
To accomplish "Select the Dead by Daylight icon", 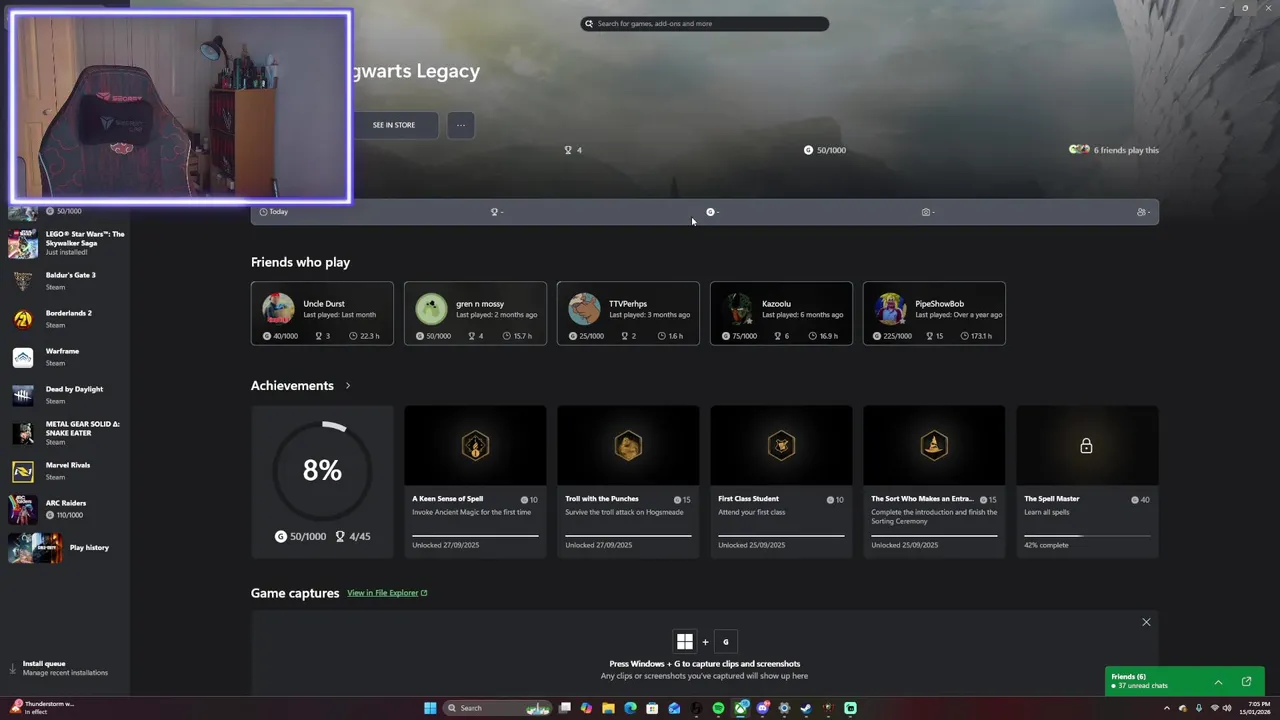I will pos(23,395).
